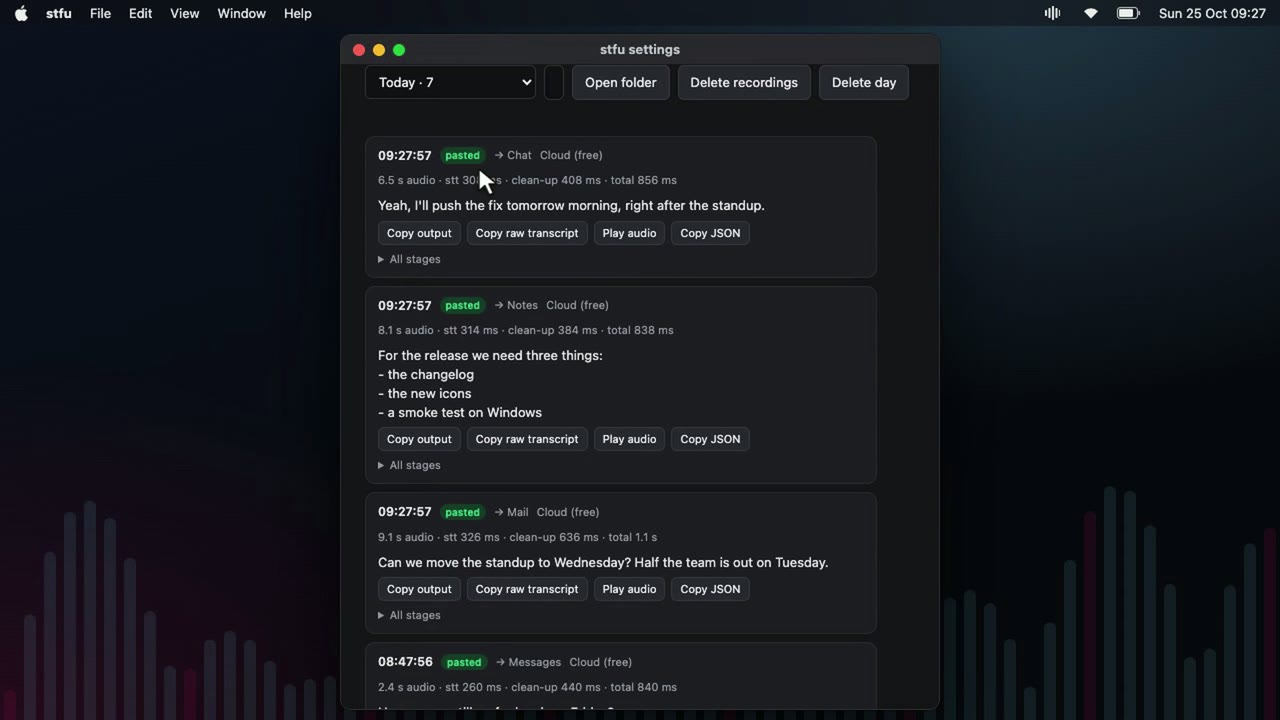Screen dimensions: 1280x720
Task: Open the Window menu
Action: 242,13
